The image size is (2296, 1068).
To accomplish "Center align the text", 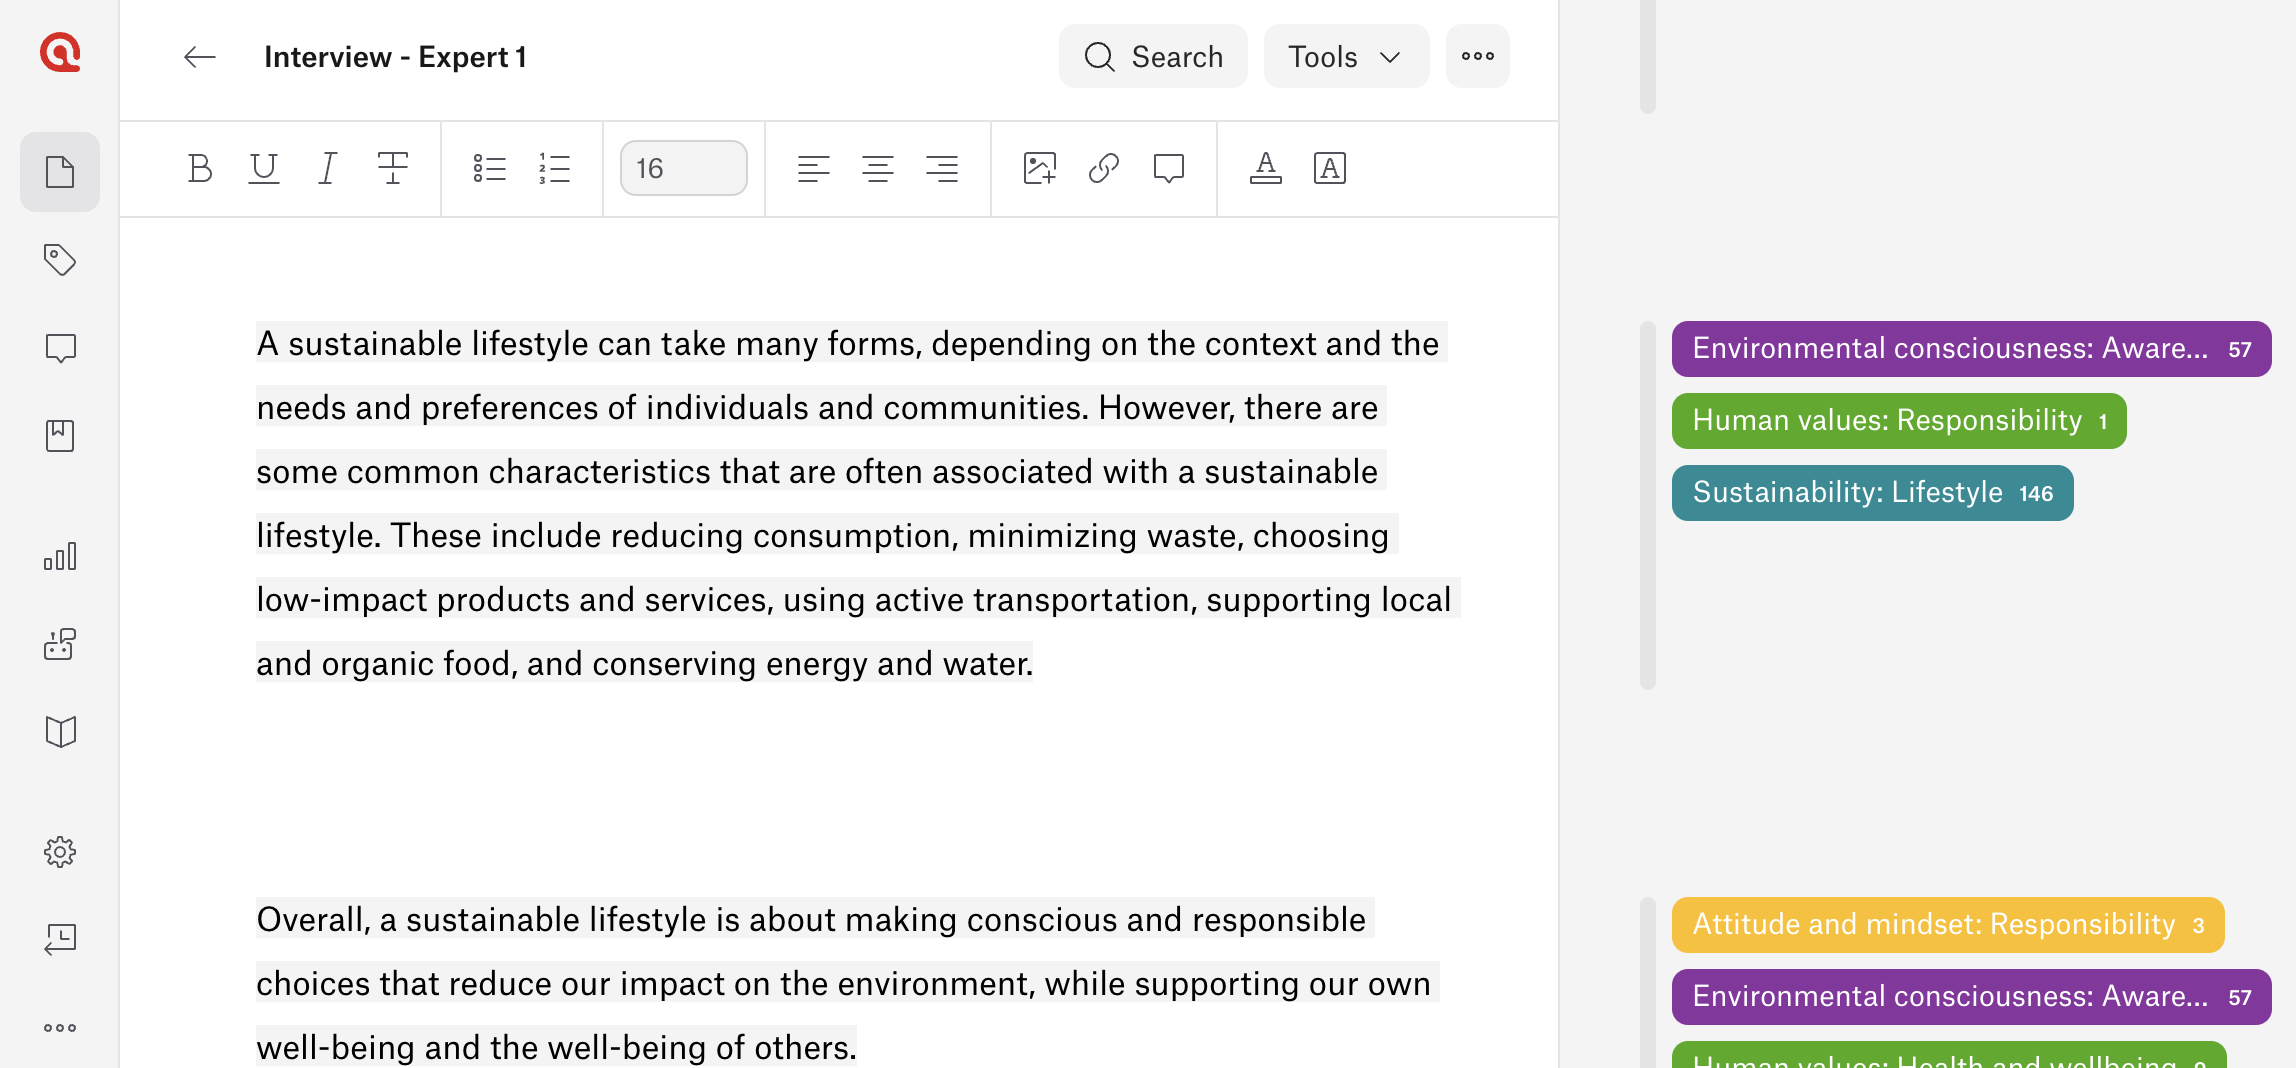I will [878, 168].
